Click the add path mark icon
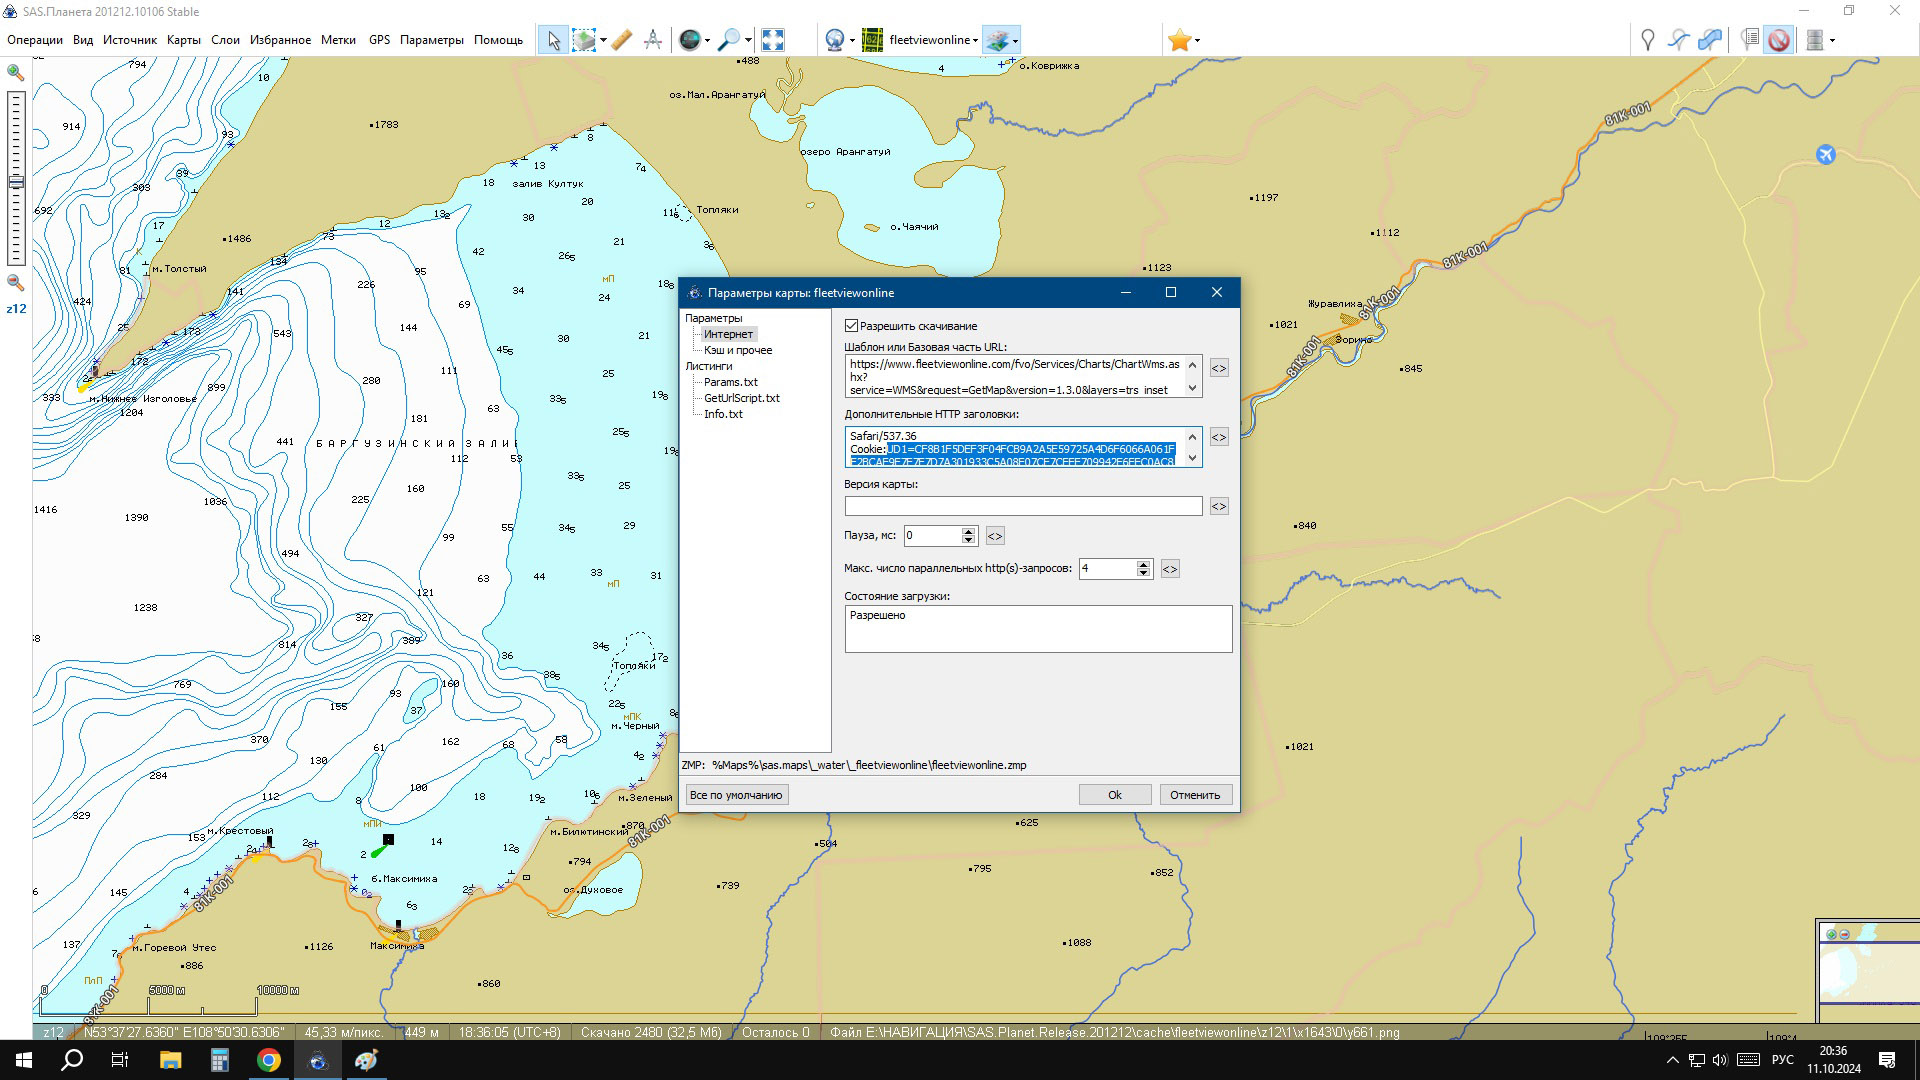The height and width of the screenshot is (1080, 1920). [1678, 40]
